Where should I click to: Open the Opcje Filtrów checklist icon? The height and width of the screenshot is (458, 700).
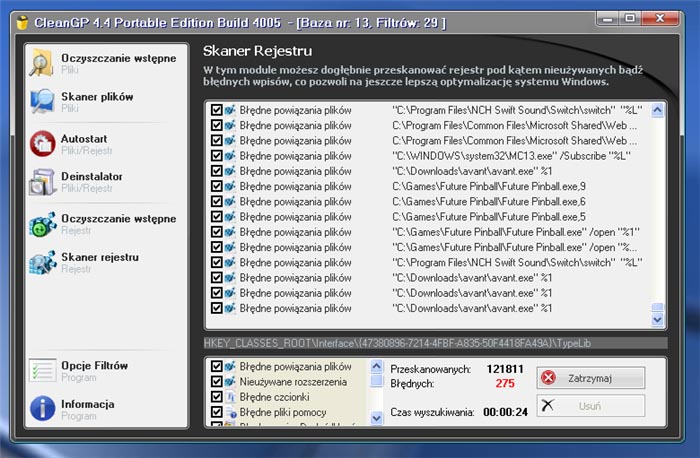point(42,370)
